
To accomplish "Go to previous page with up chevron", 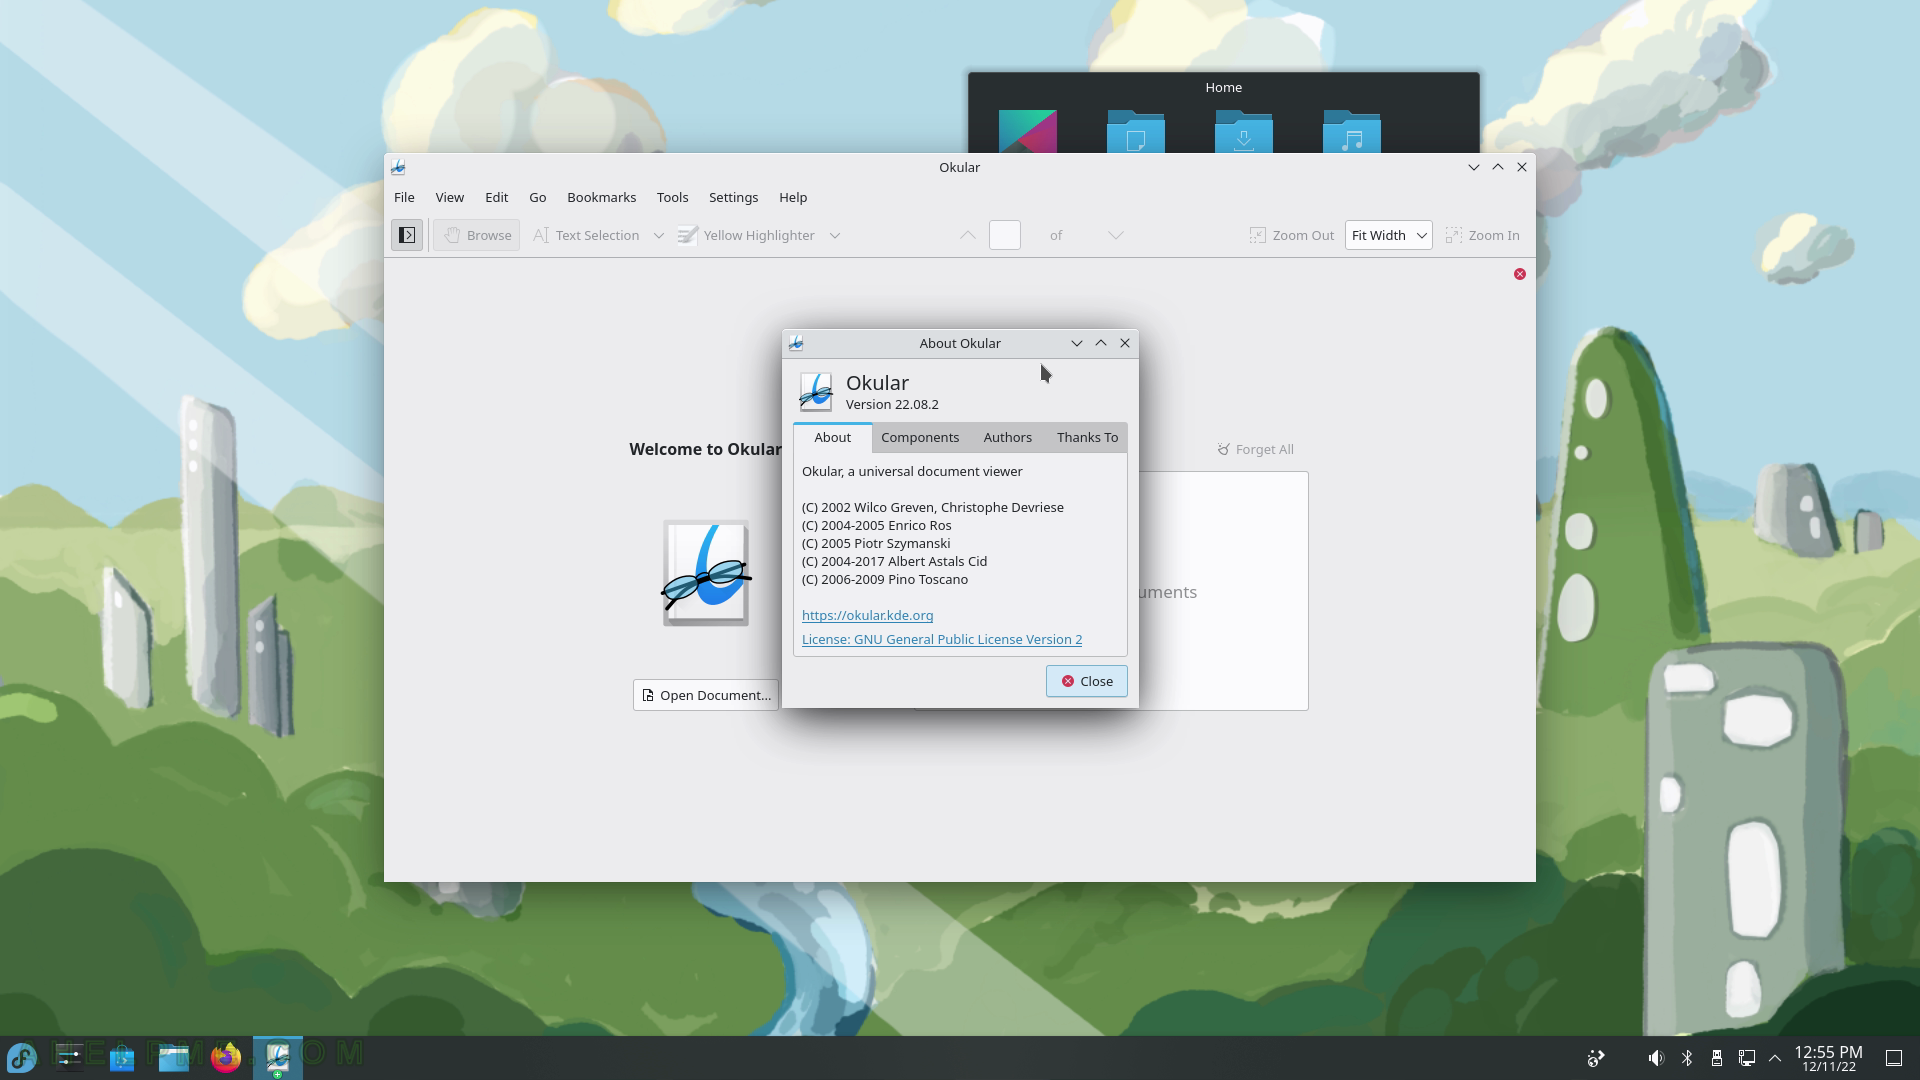I will tap(967, 235).
